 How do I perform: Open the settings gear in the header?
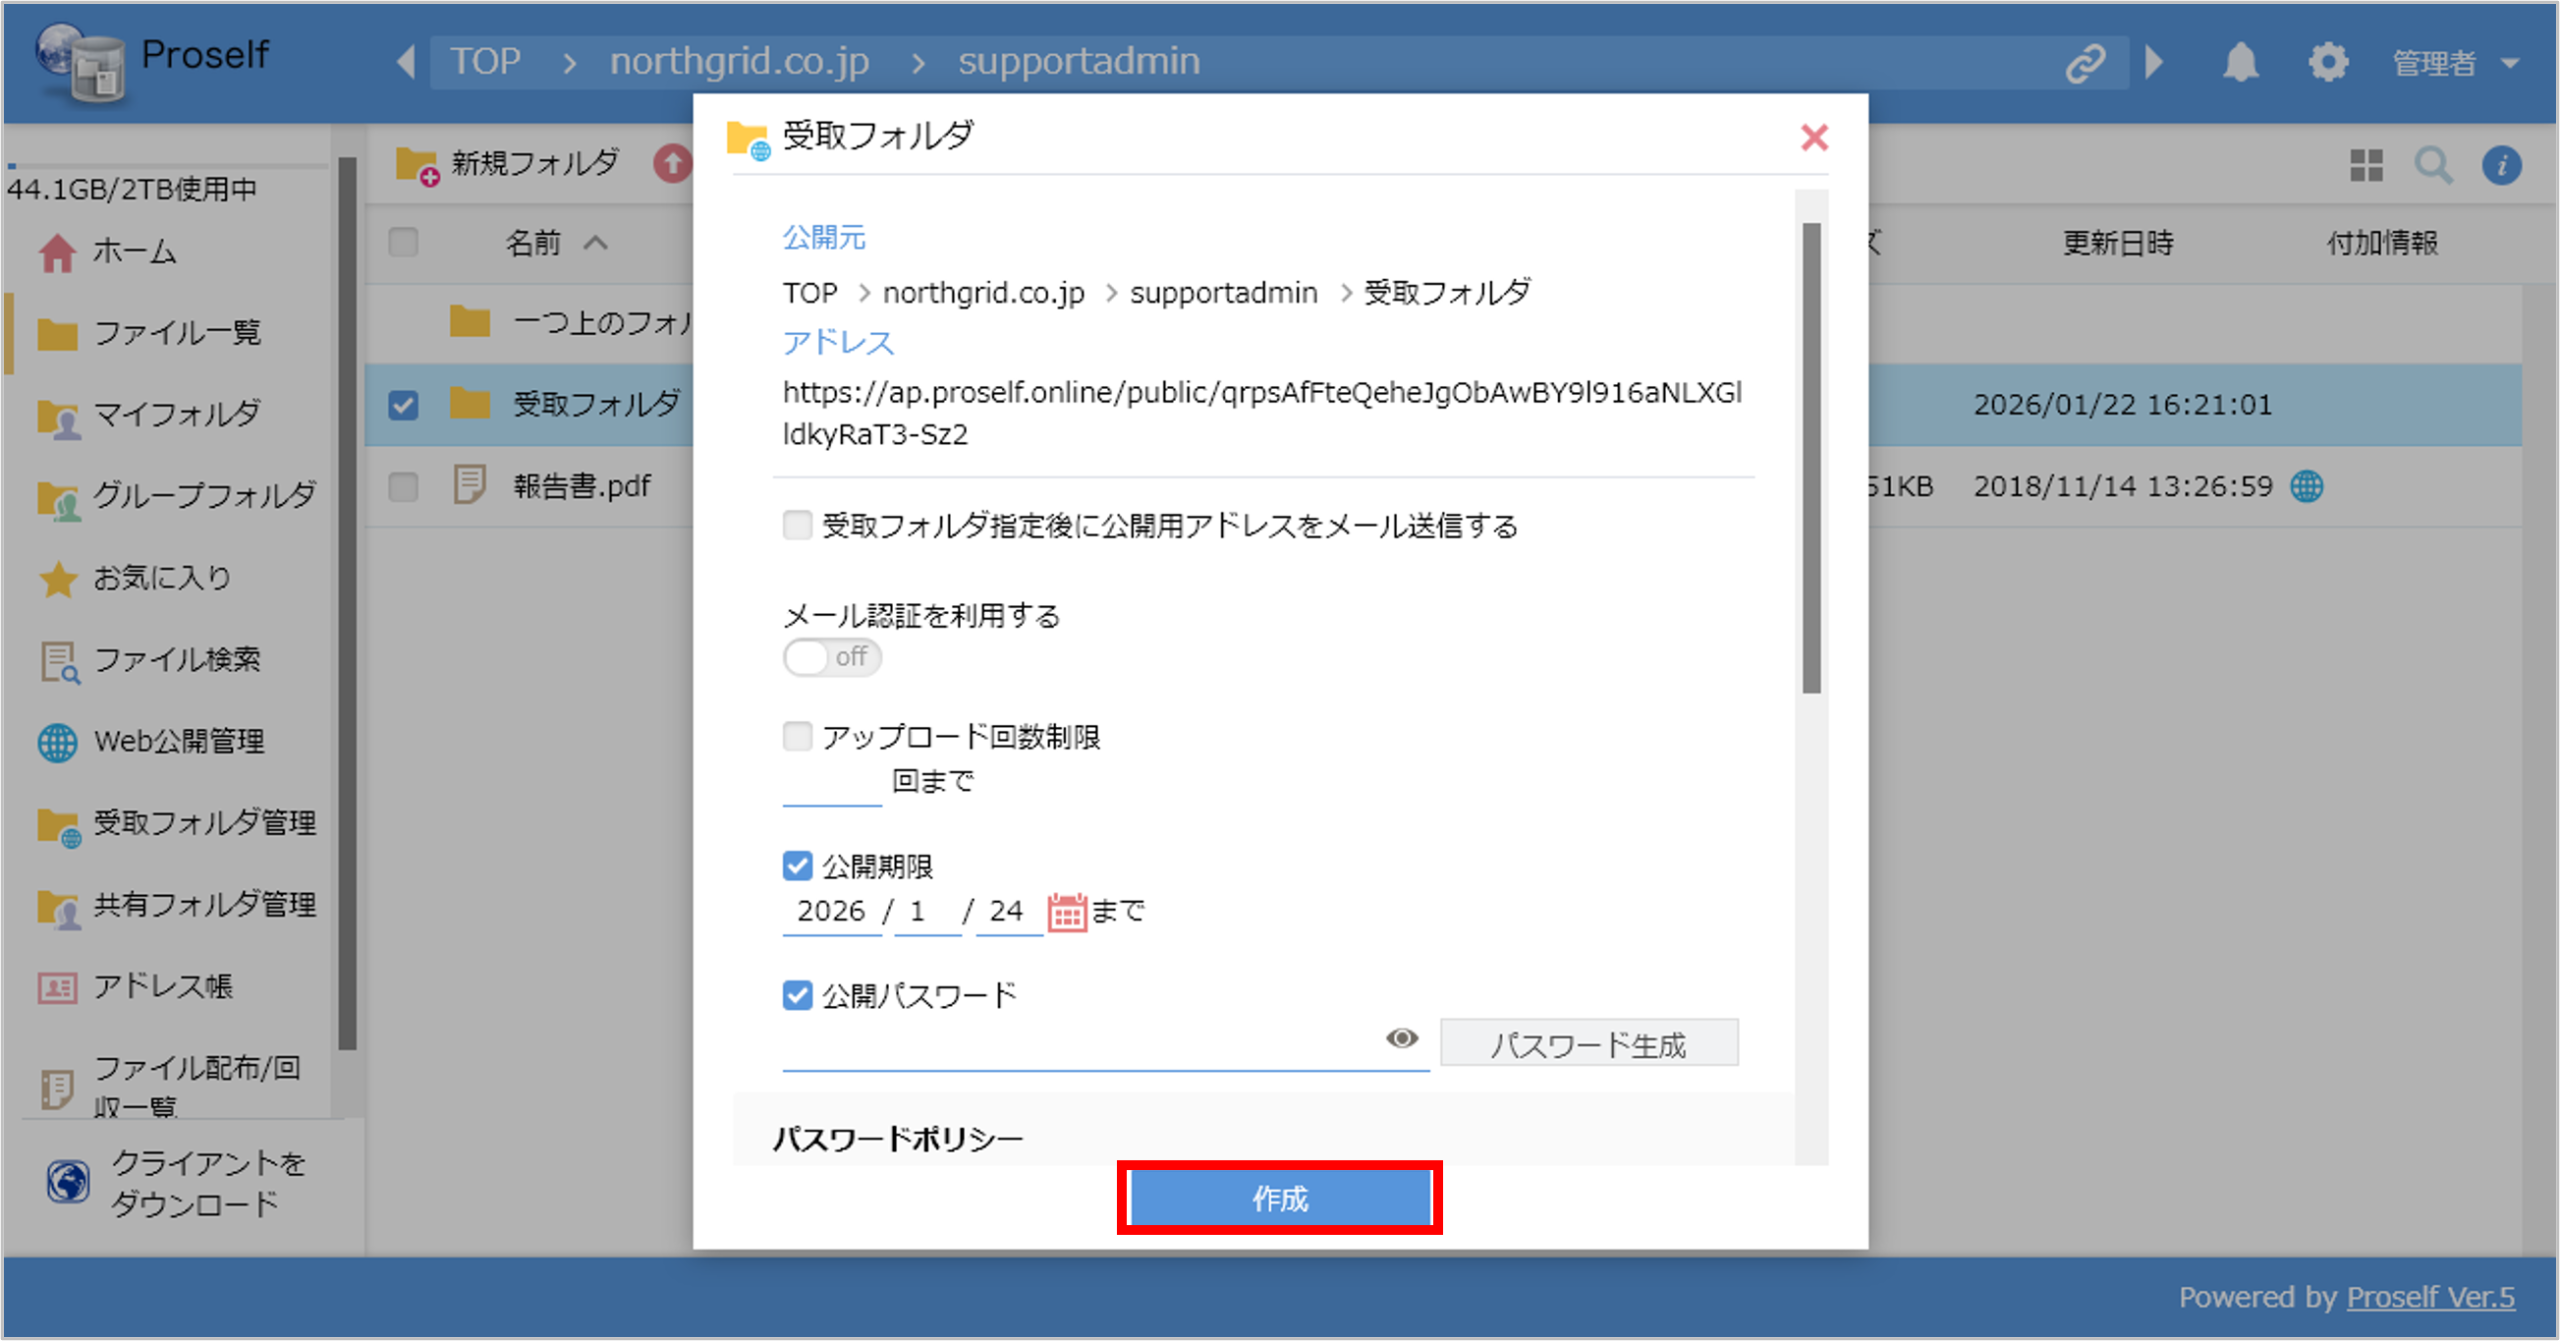tap(2328, 61)
